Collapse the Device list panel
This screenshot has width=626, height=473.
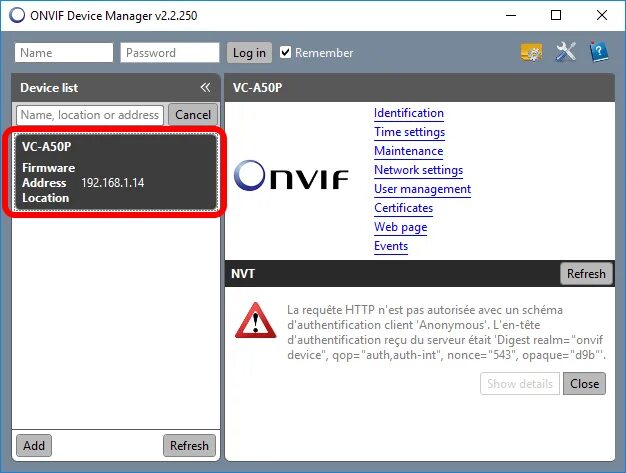click(x=205, y=87)
